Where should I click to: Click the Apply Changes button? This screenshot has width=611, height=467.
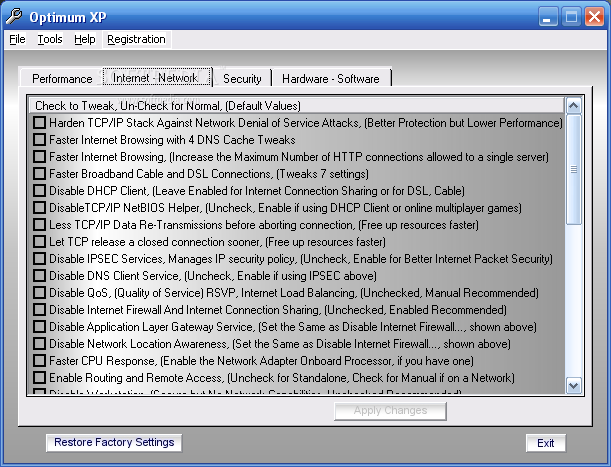coord(390,411)
